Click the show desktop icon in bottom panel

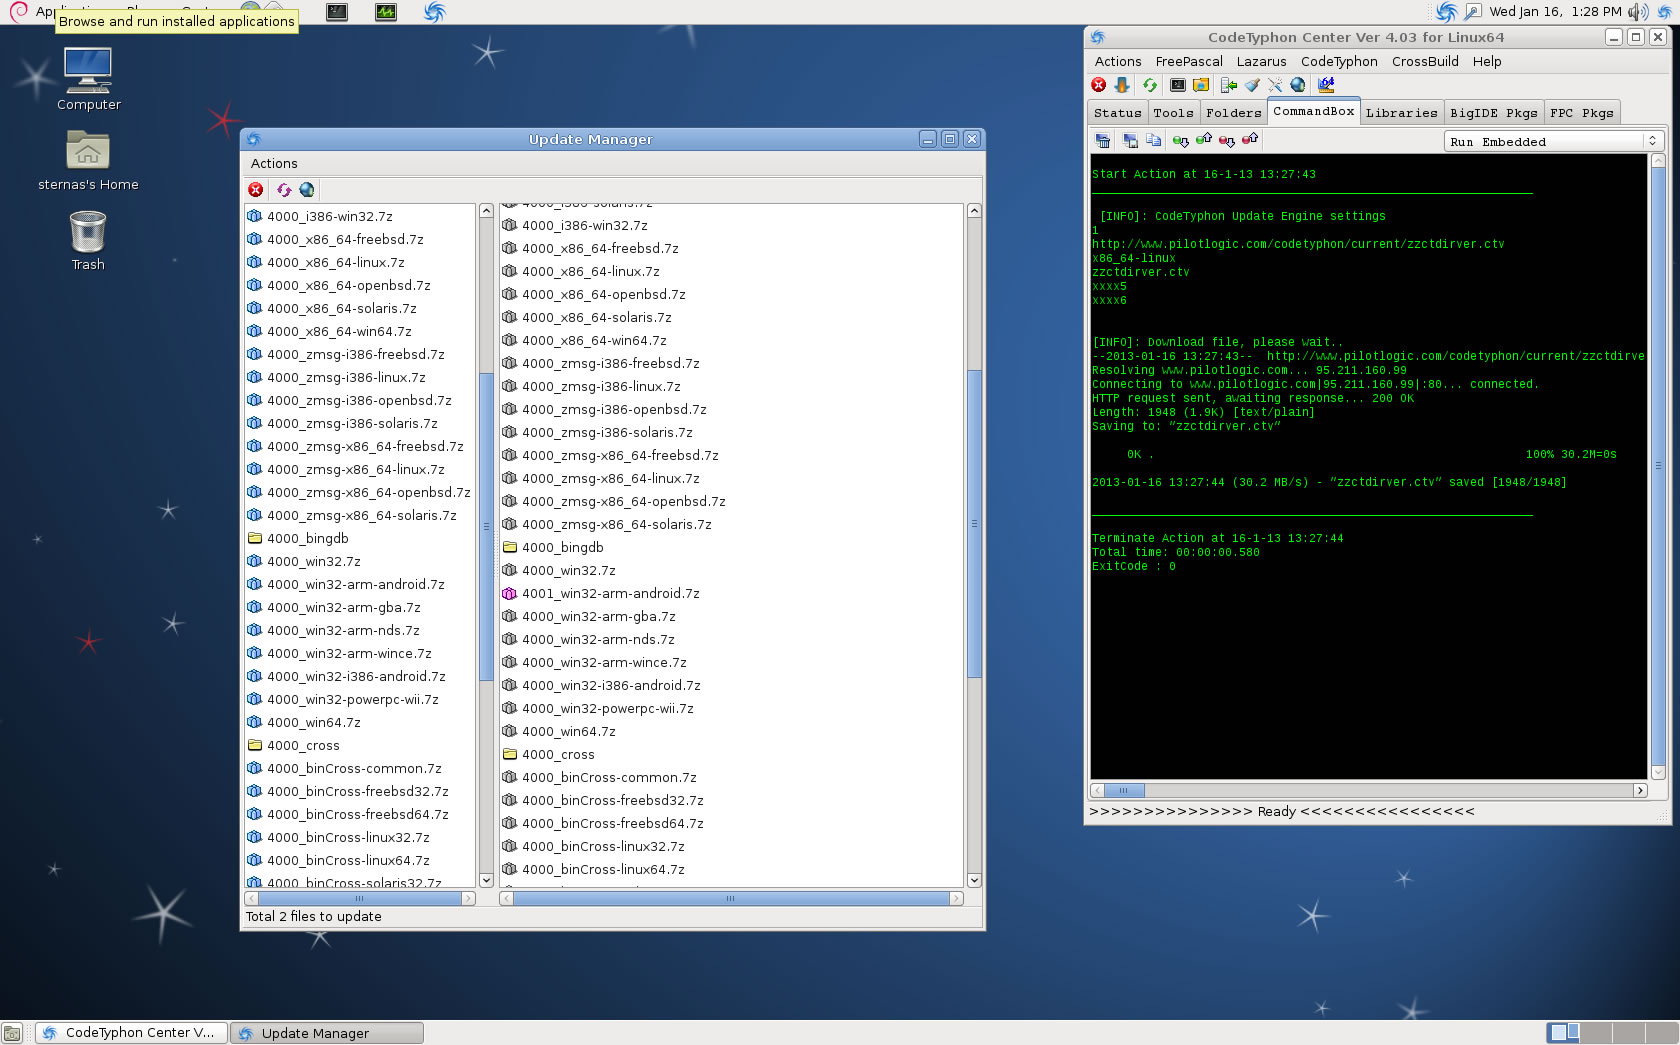[12, 1033]
